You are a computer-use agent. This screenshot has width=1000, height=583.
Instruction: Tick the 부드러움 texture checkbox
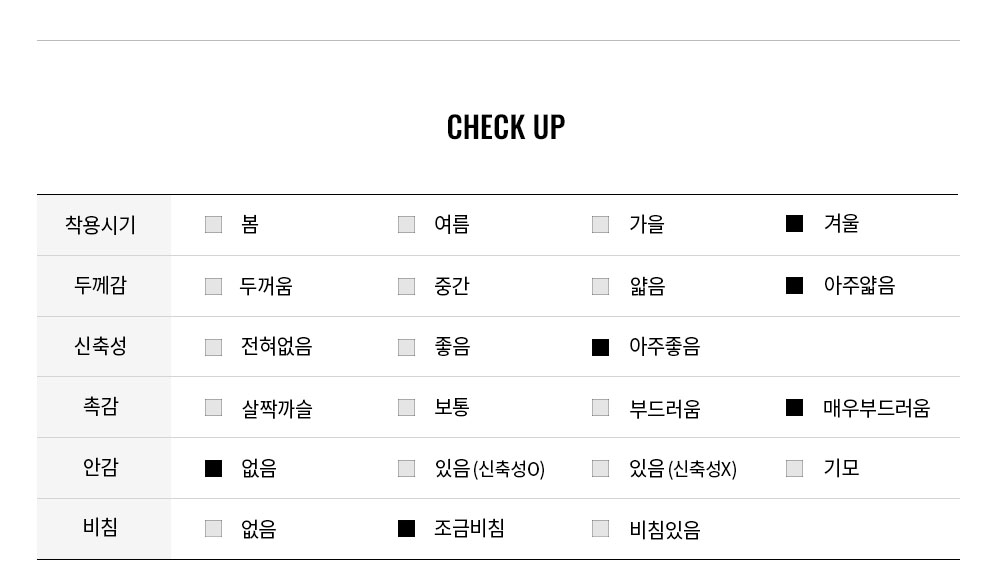tap(600, 407)
